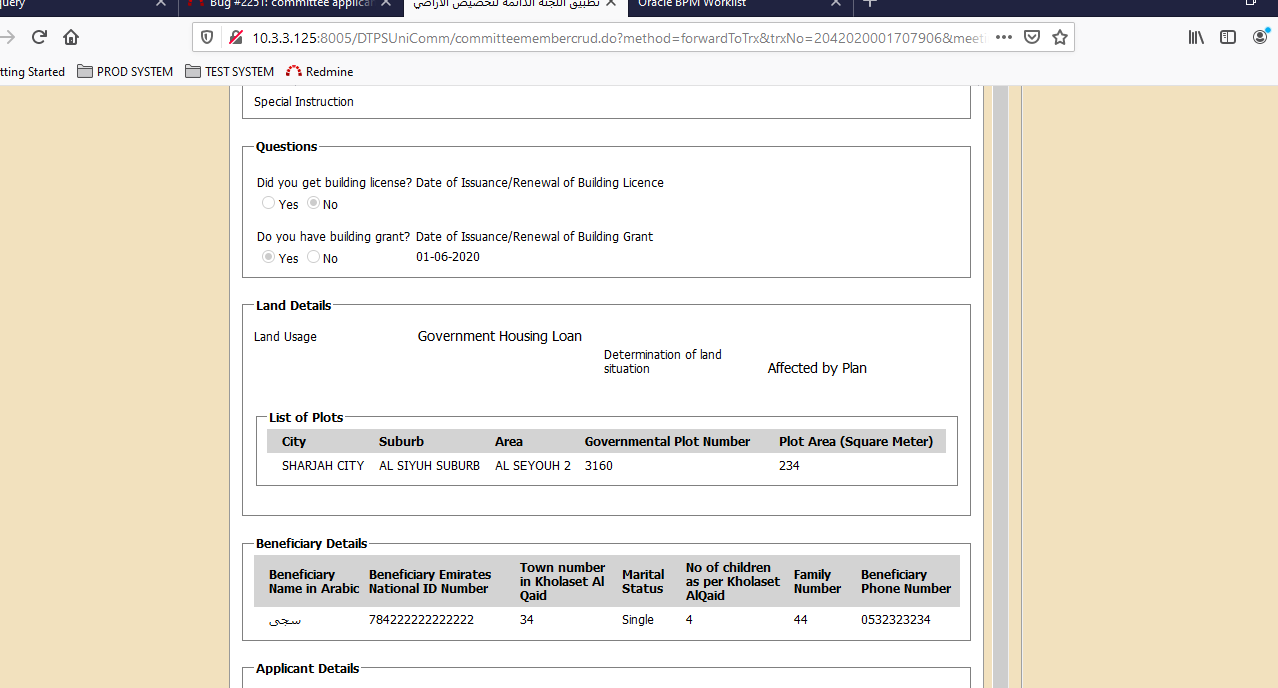Click Family Number value 44

tap(802, 620)
